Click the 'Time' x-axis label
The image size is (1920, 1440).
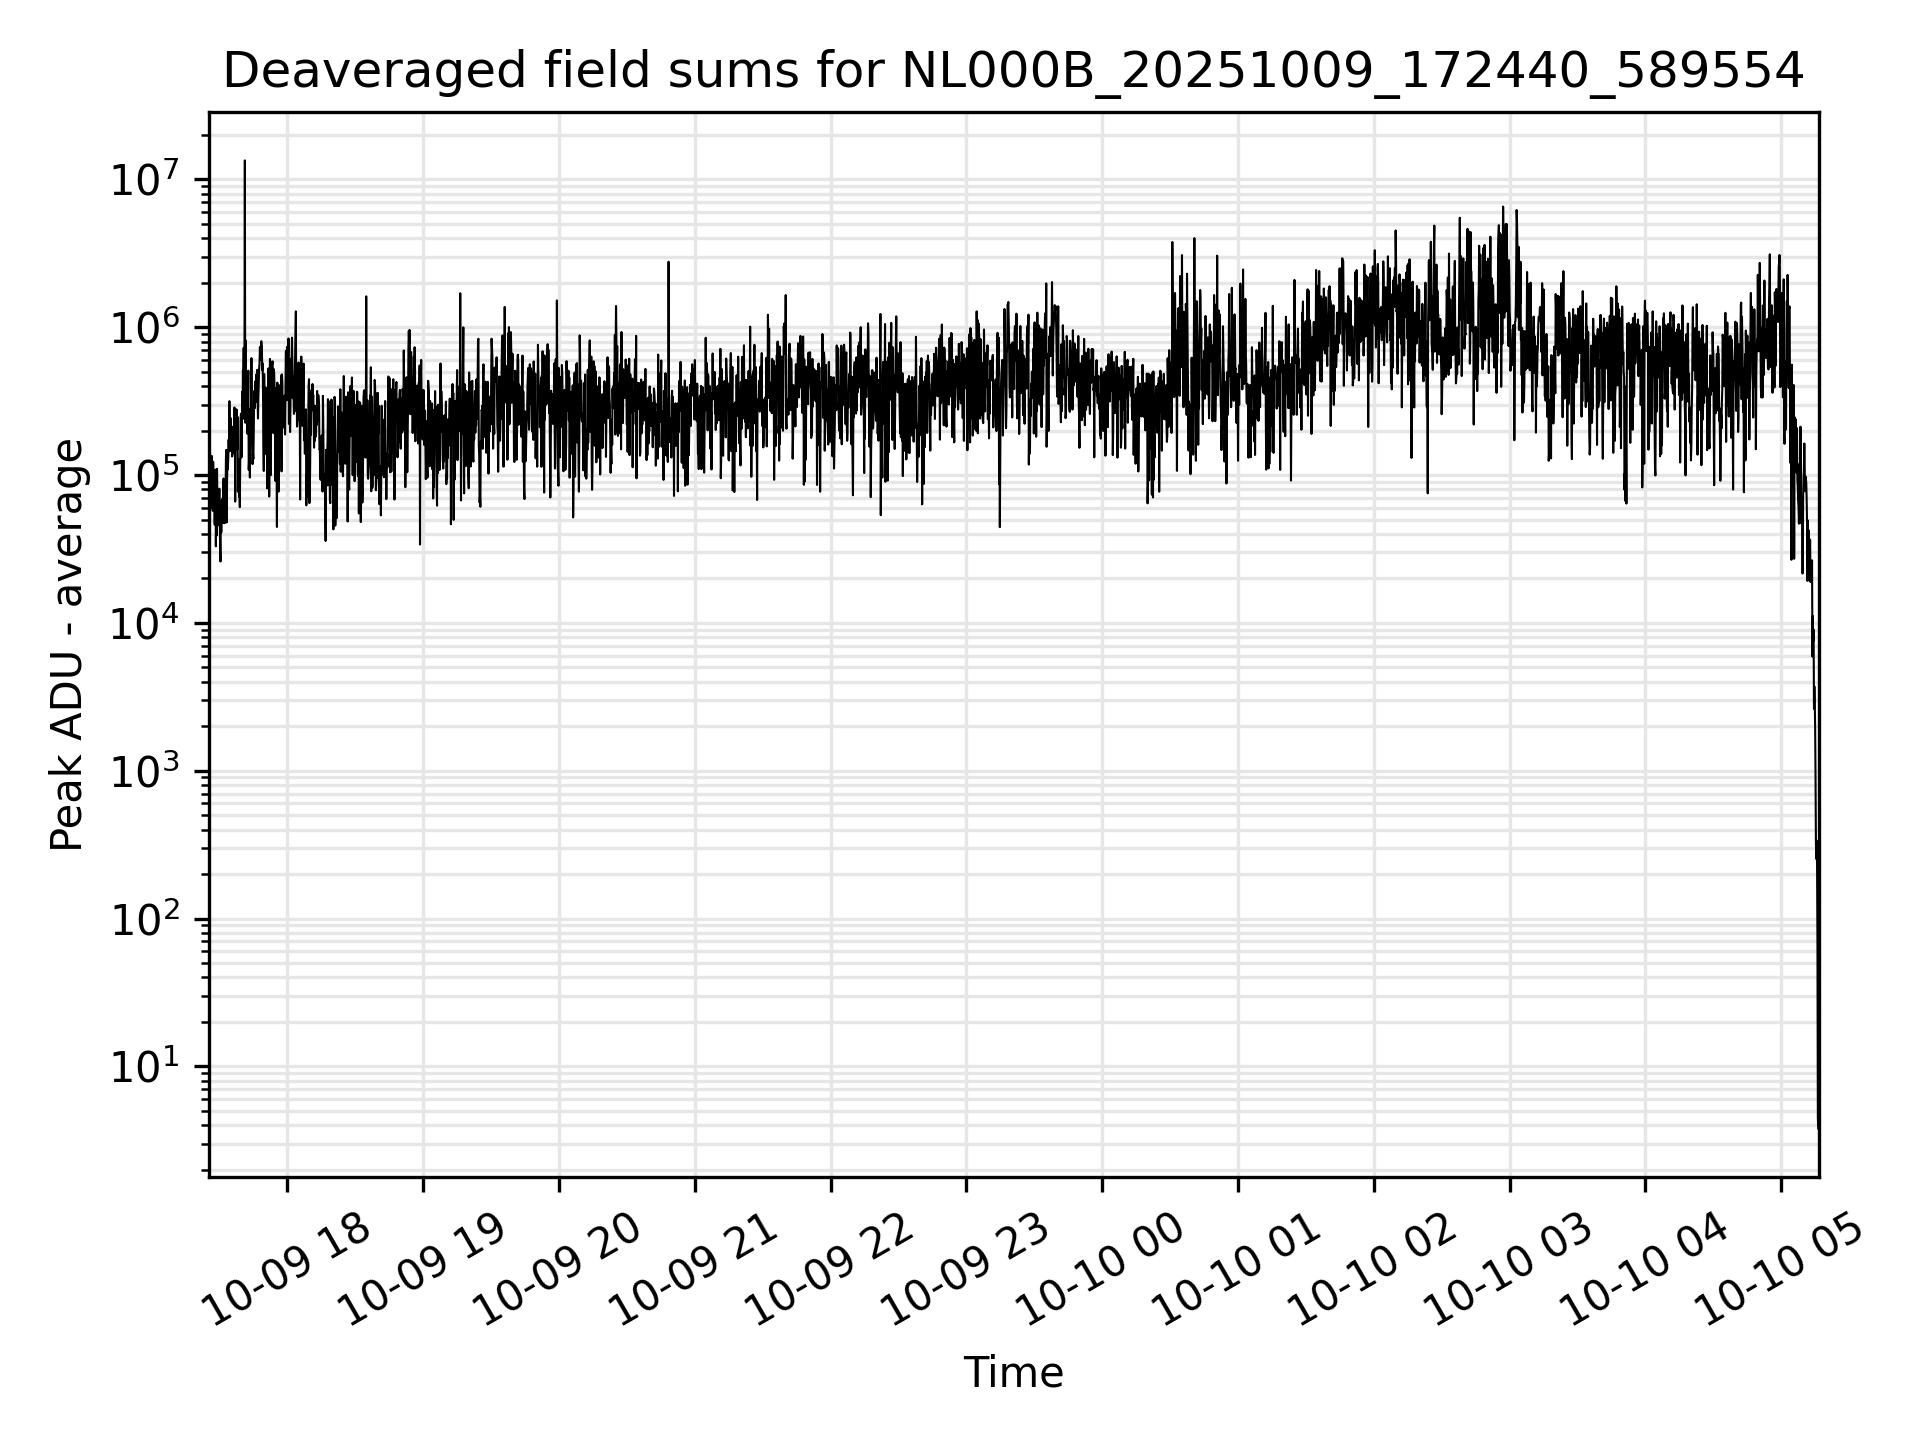coord(1012,1373)
